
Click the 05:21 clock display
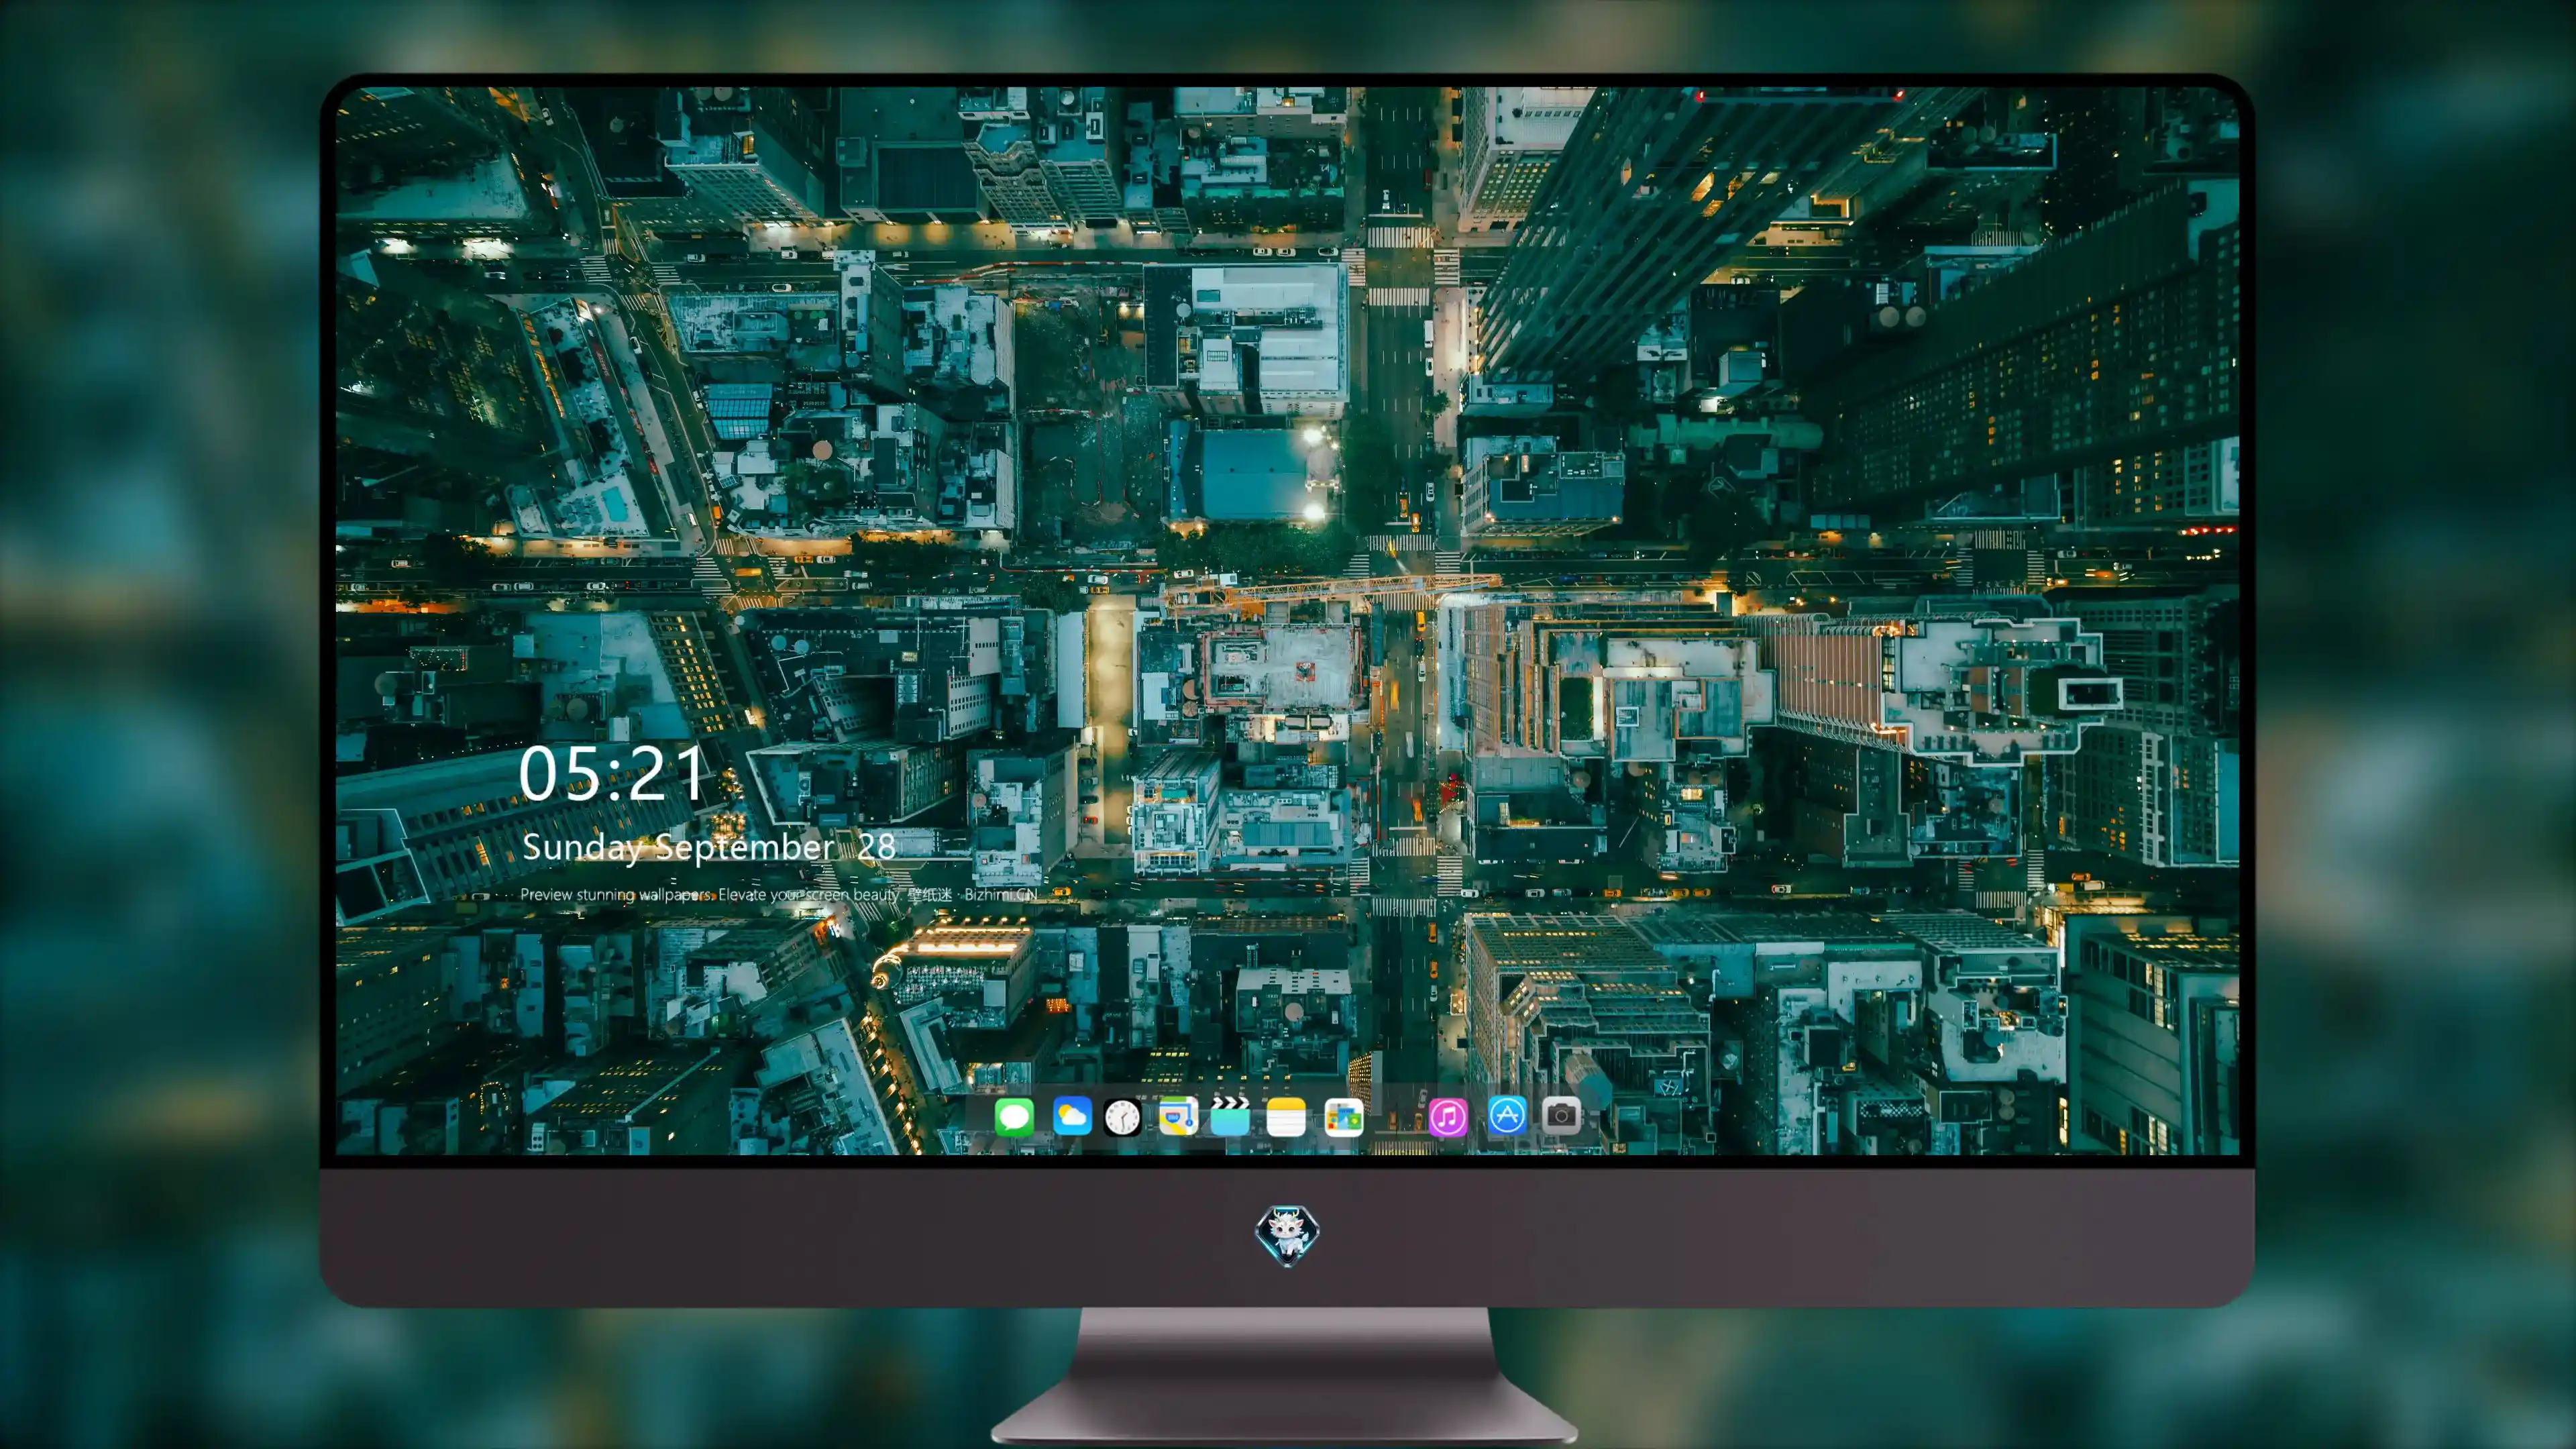(x=612, y=774)
